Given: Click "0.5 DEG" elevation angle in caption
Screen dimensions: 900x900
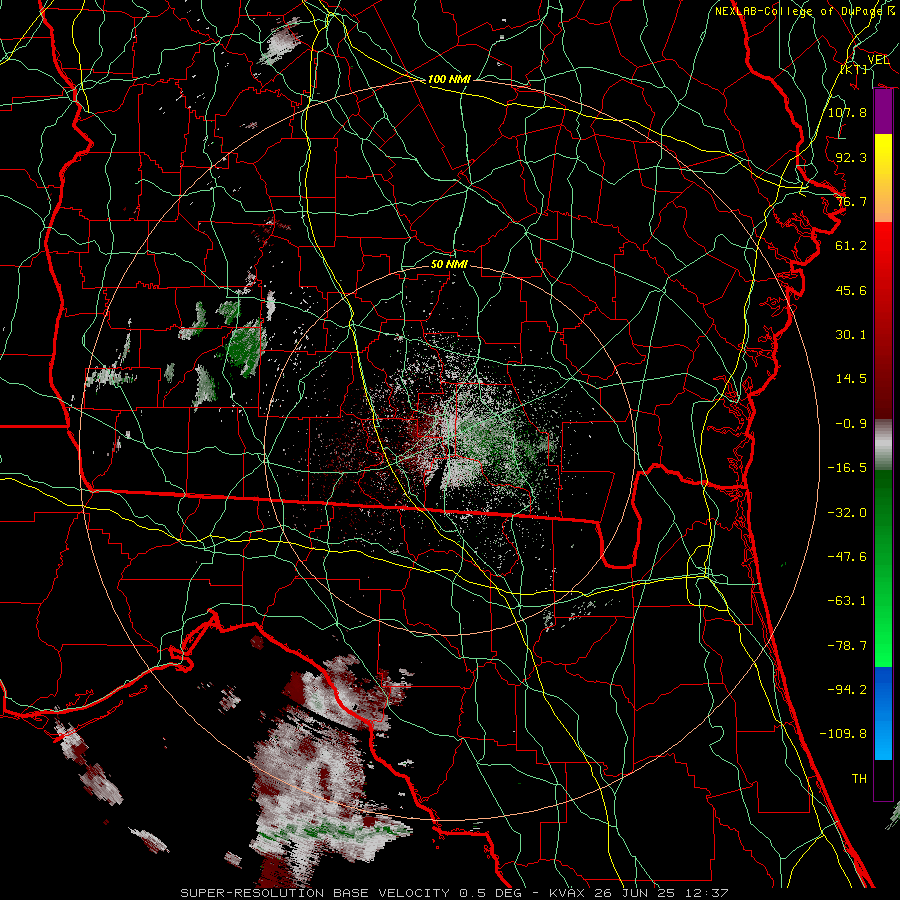Looking at the screenshot, I should tap(490, 893).
